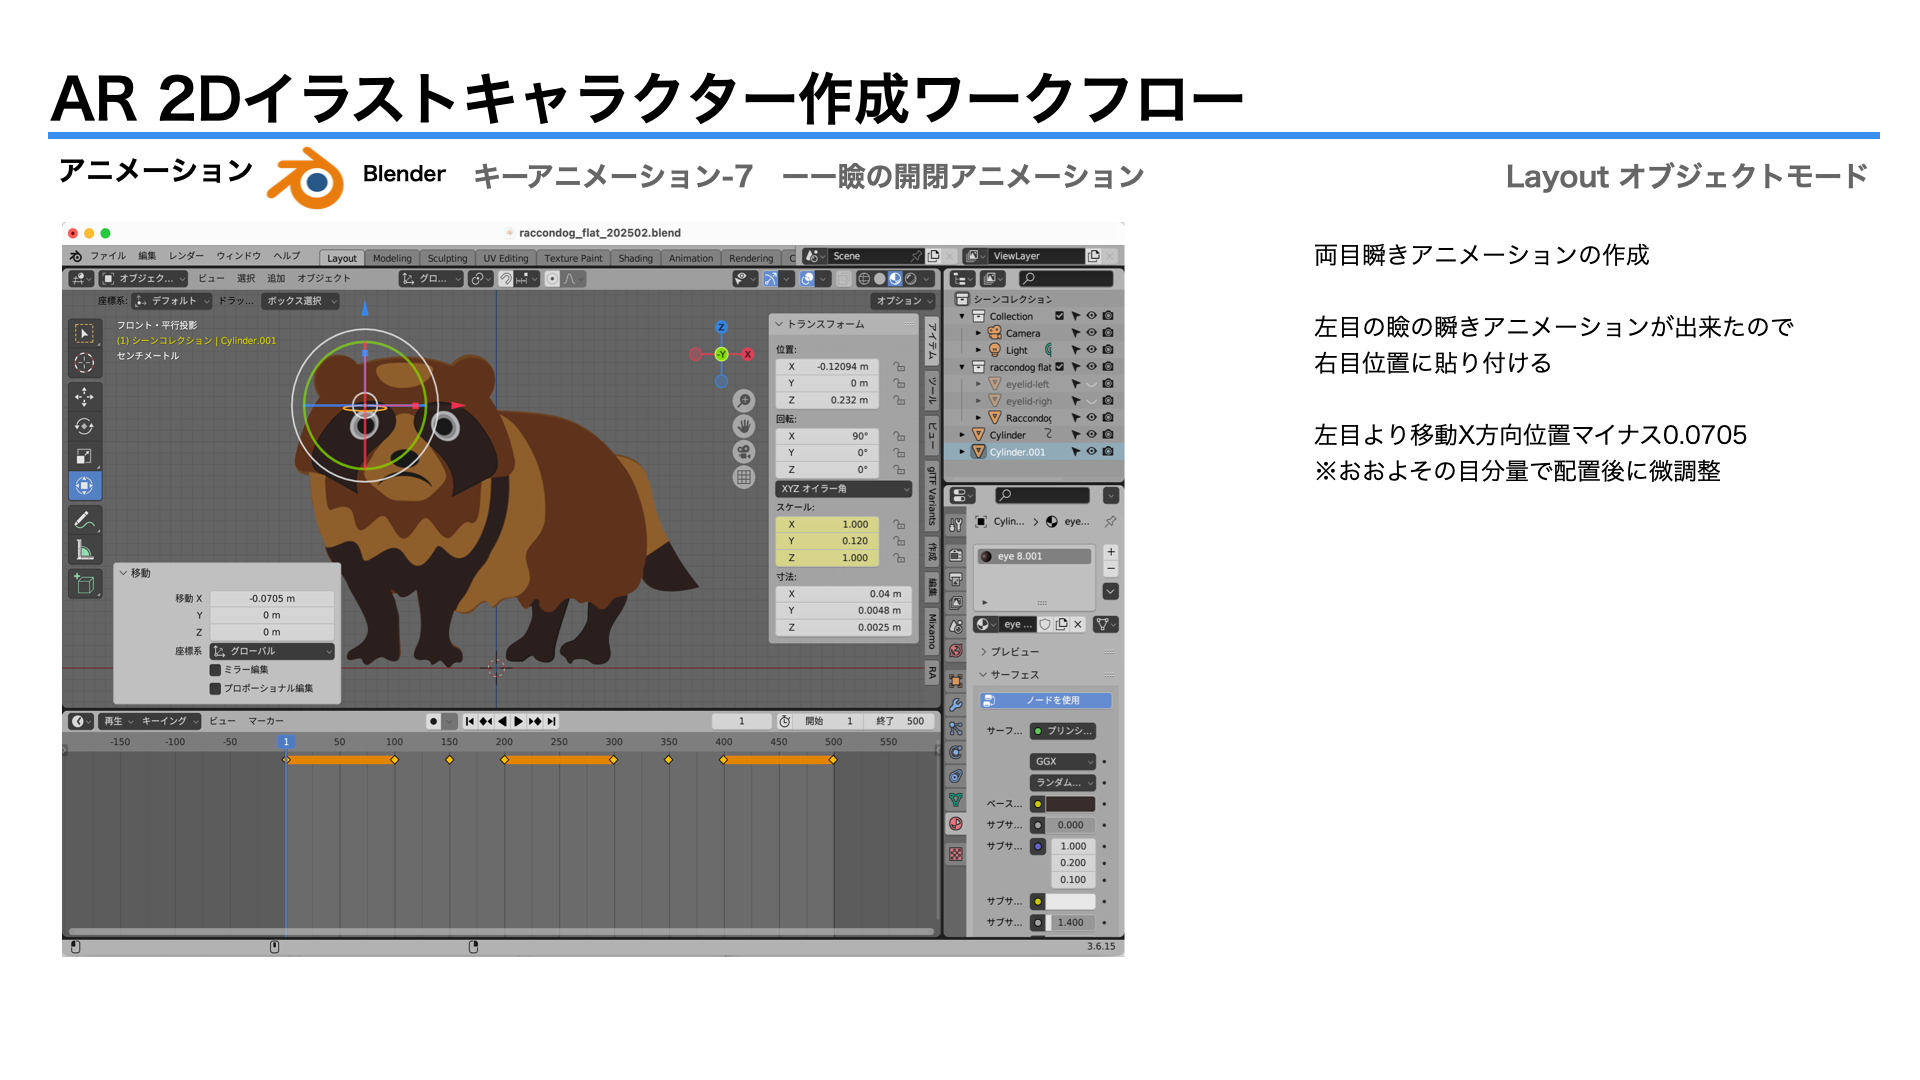
Task: Select the Cursor tool
Action: coord(84,363)
